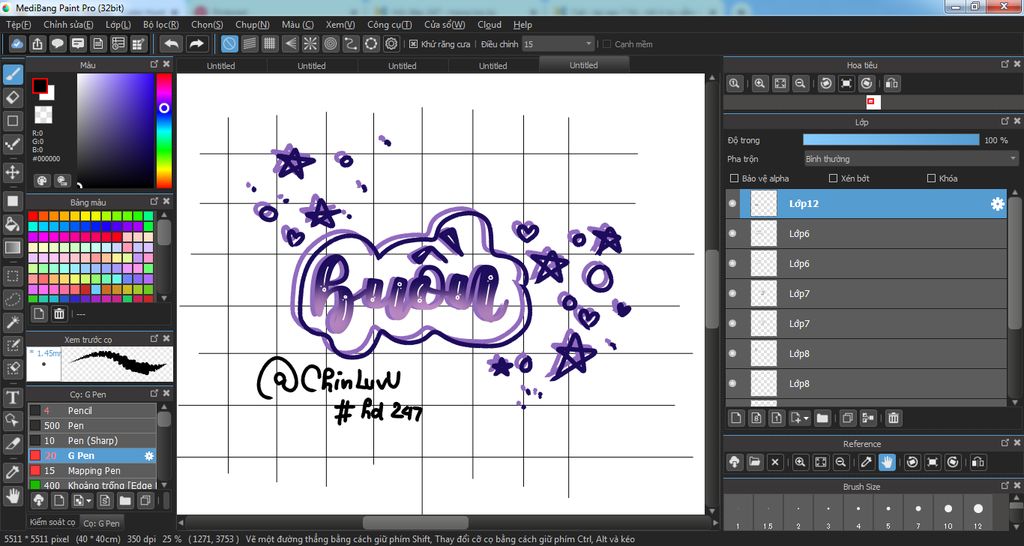
Task: Turn off snap with the circle-slash icon
Action: coord(229,44)
